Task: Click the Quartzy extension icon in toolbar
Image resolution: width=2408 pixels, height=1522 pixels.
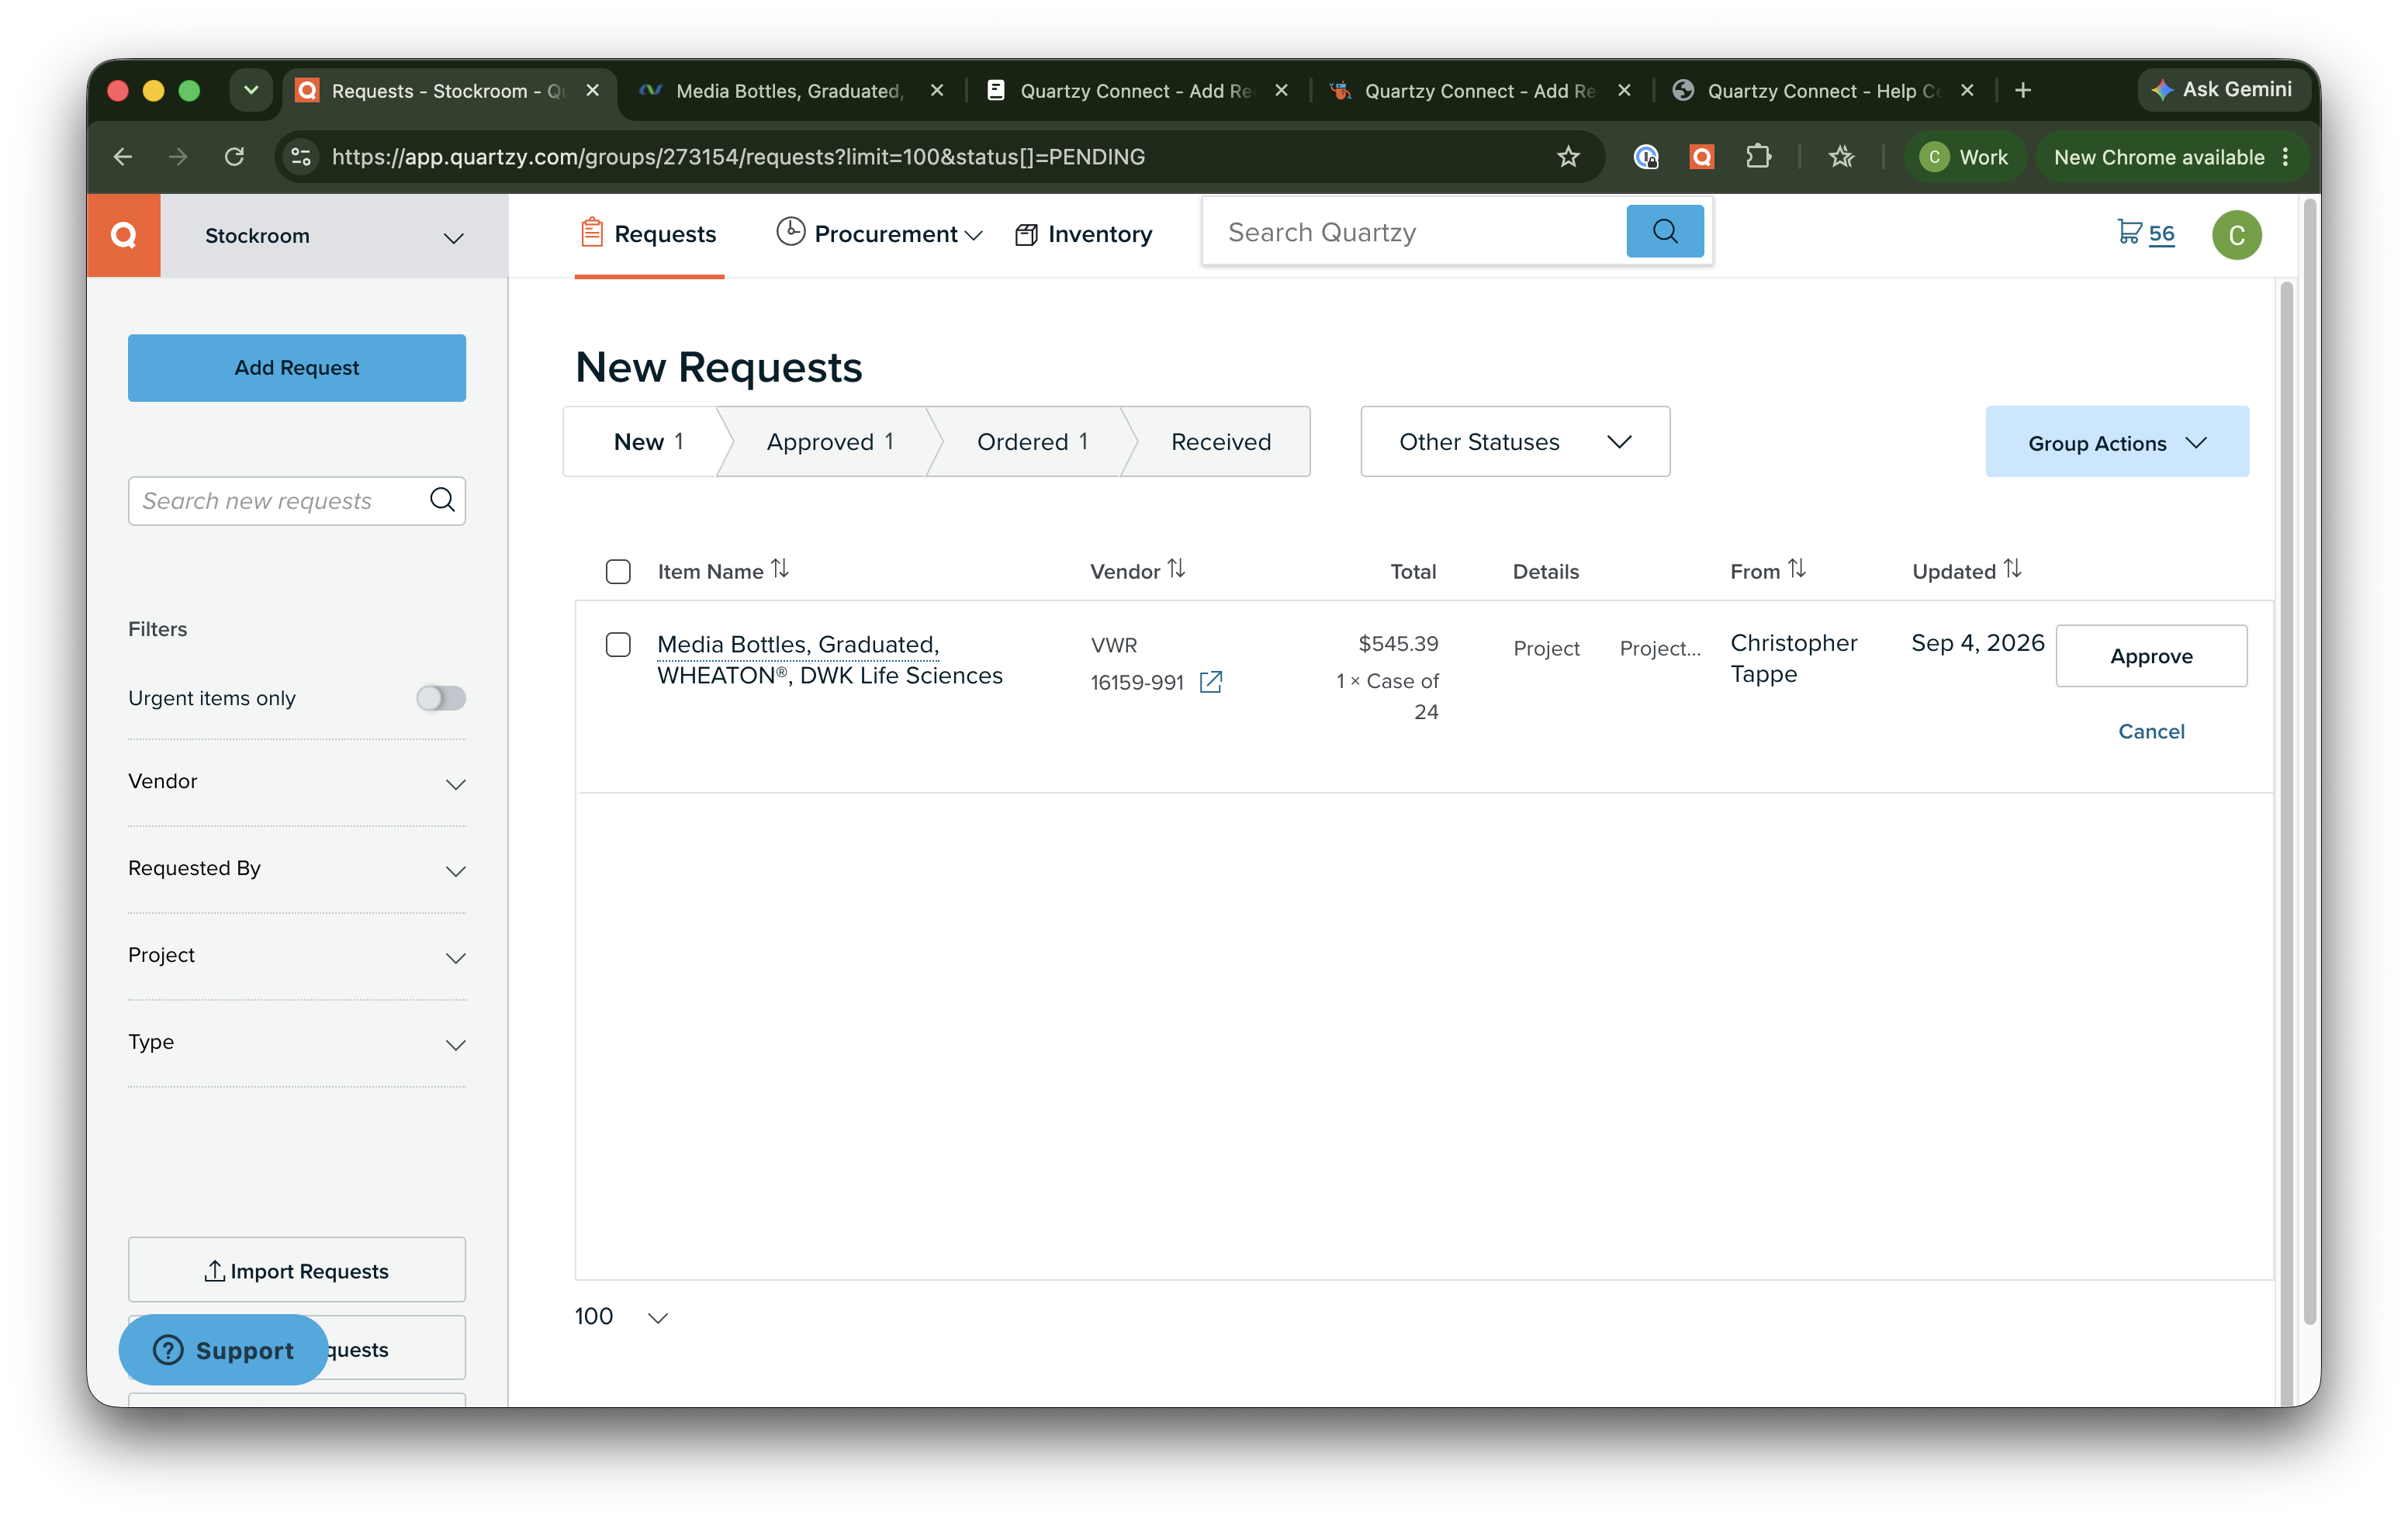Action: click(1701, 157)
